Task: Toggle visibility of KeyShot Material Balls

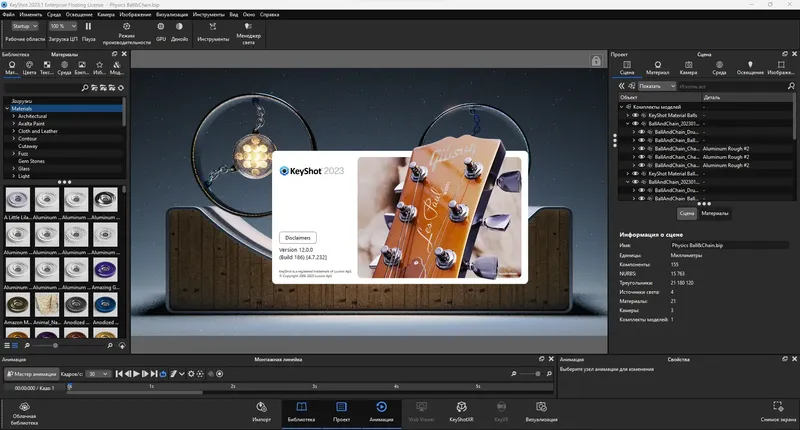Action: pos(636,115)
